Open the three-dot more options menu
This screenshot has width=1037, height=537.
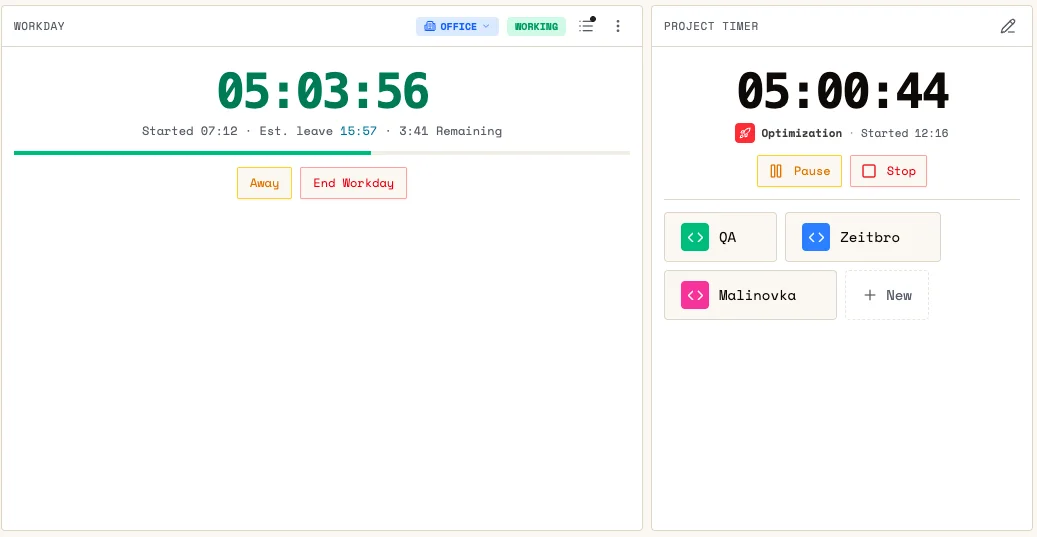[618, 26]
